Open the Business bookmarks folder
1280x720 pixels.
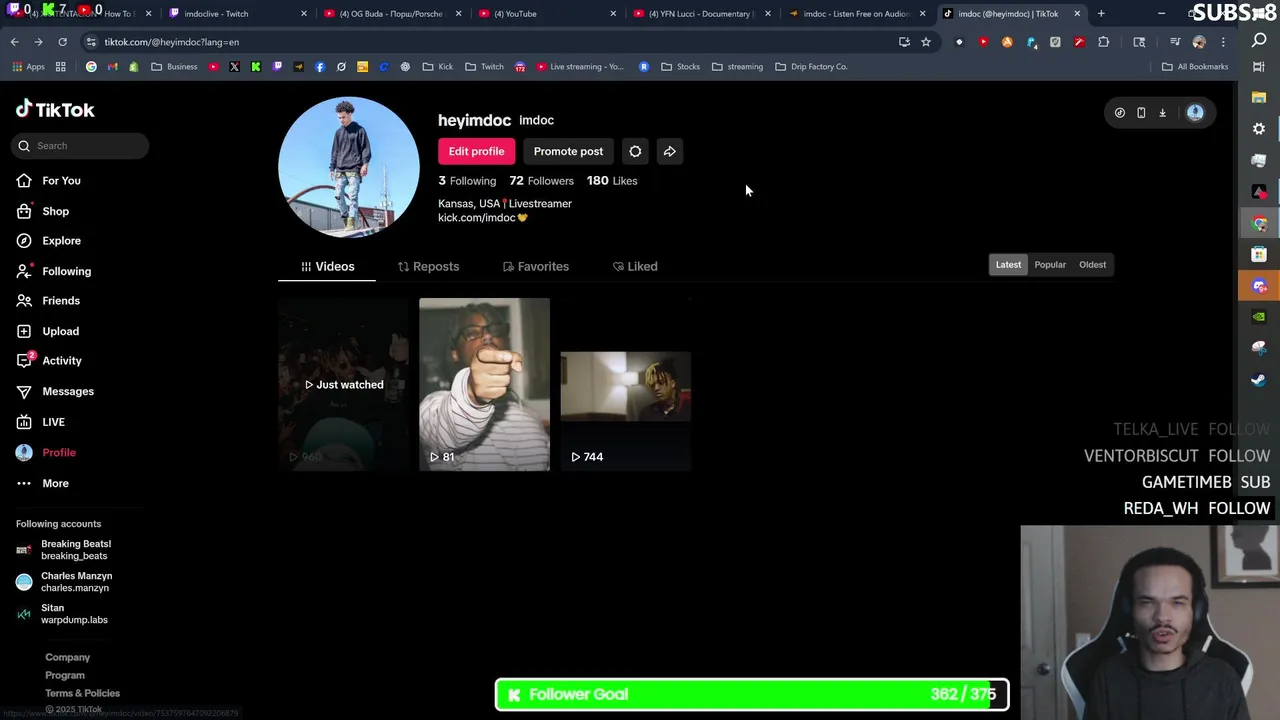(175, 67)
